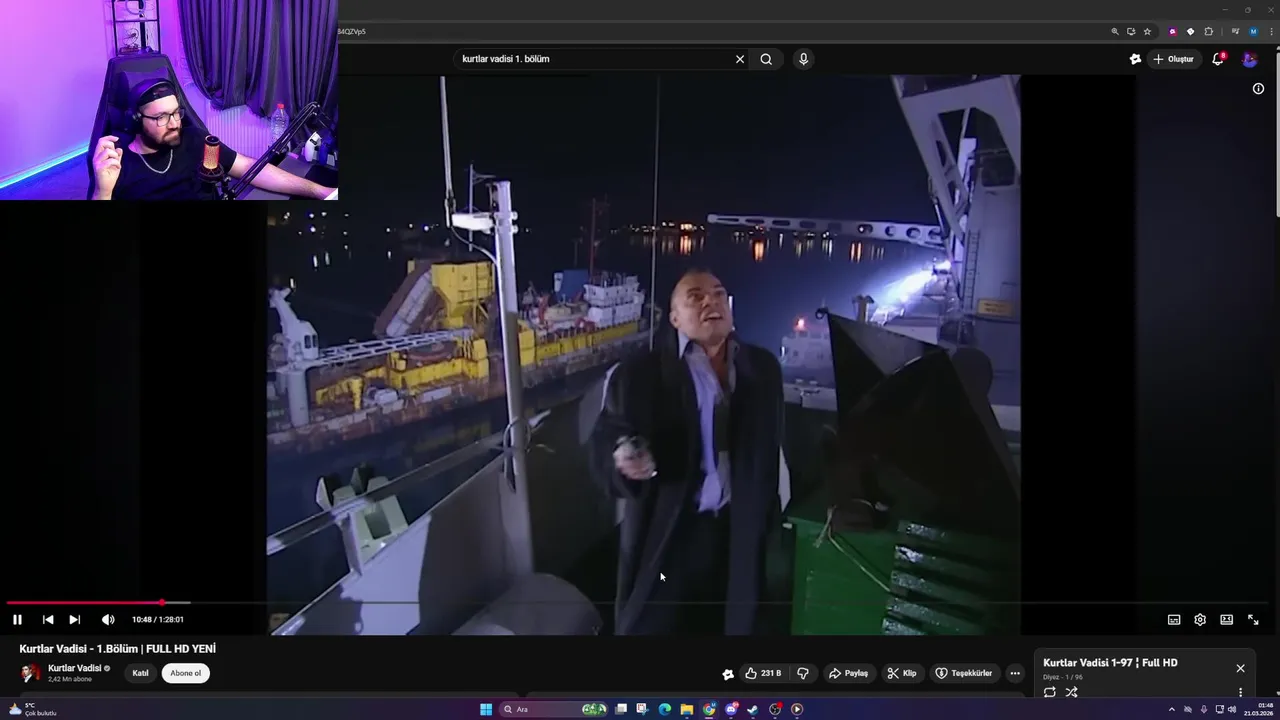Dislike the video
The height and width of the screenshot is (720, 1280).
tap(802, 673)
